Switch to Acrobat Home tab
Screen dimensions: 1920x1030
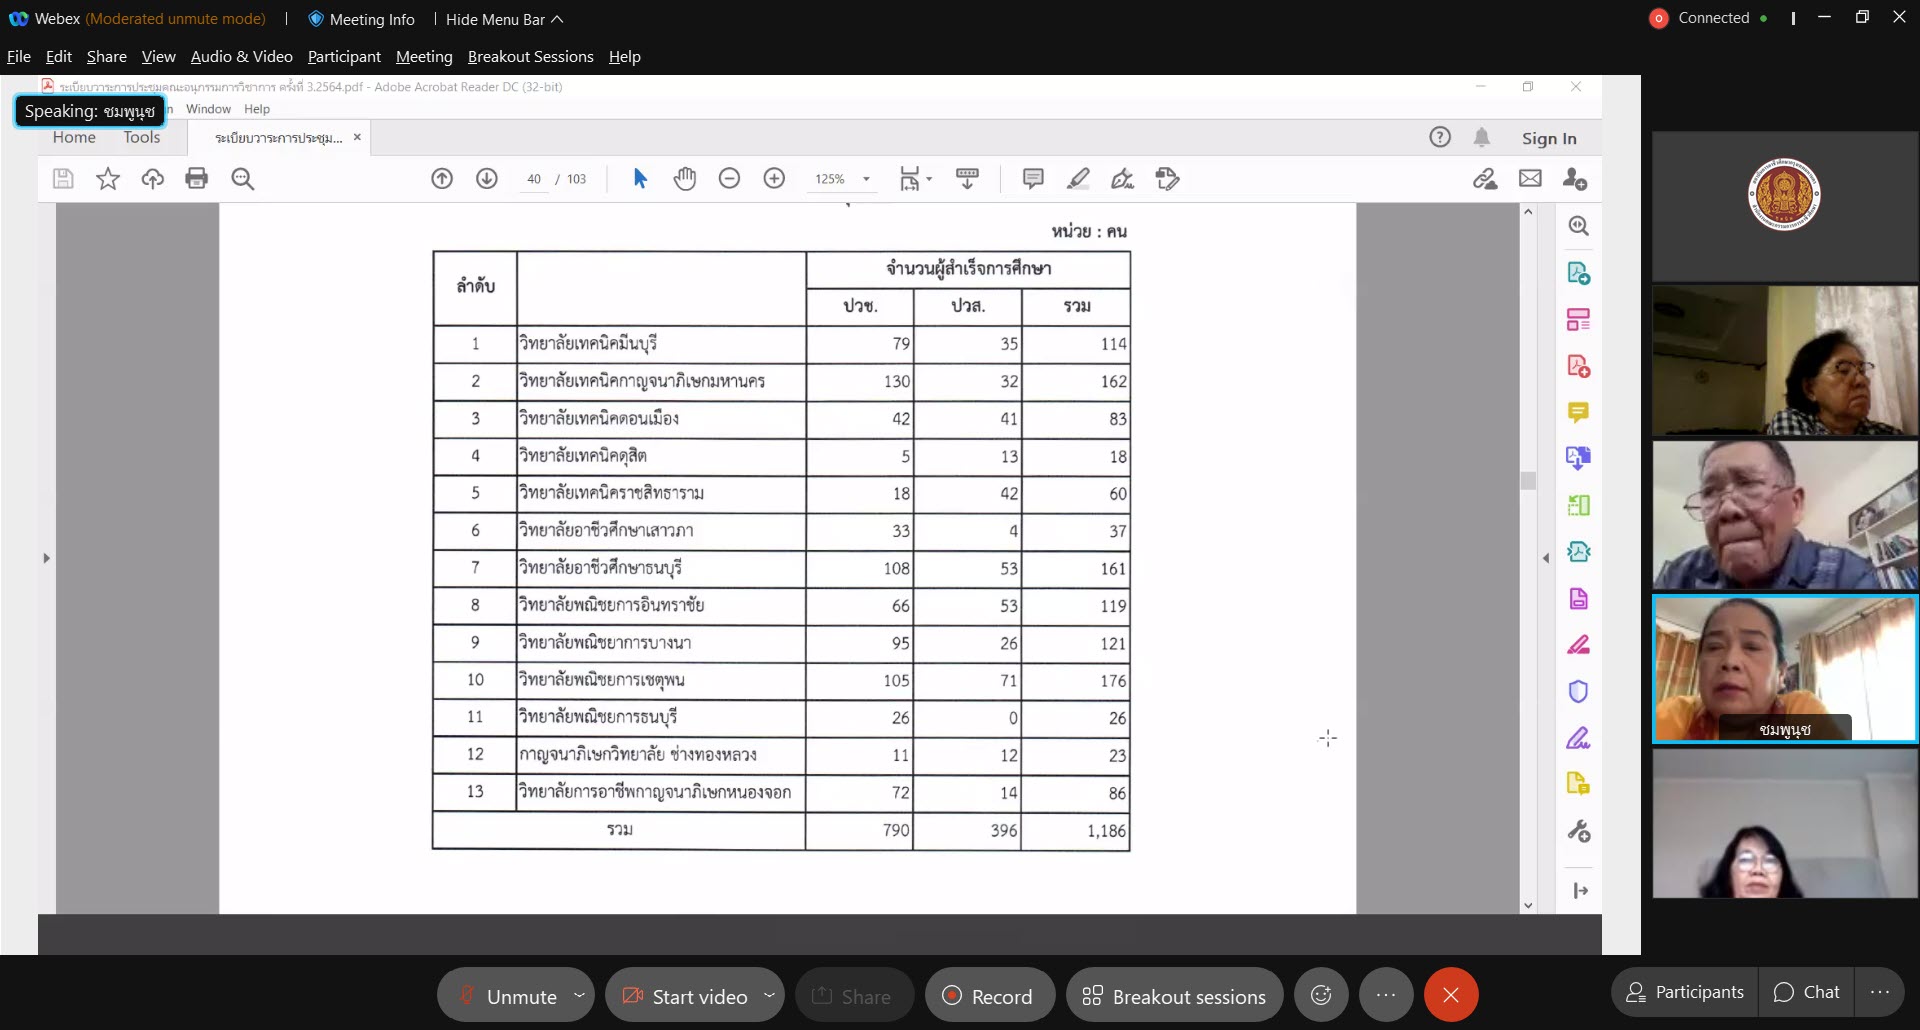74,137
